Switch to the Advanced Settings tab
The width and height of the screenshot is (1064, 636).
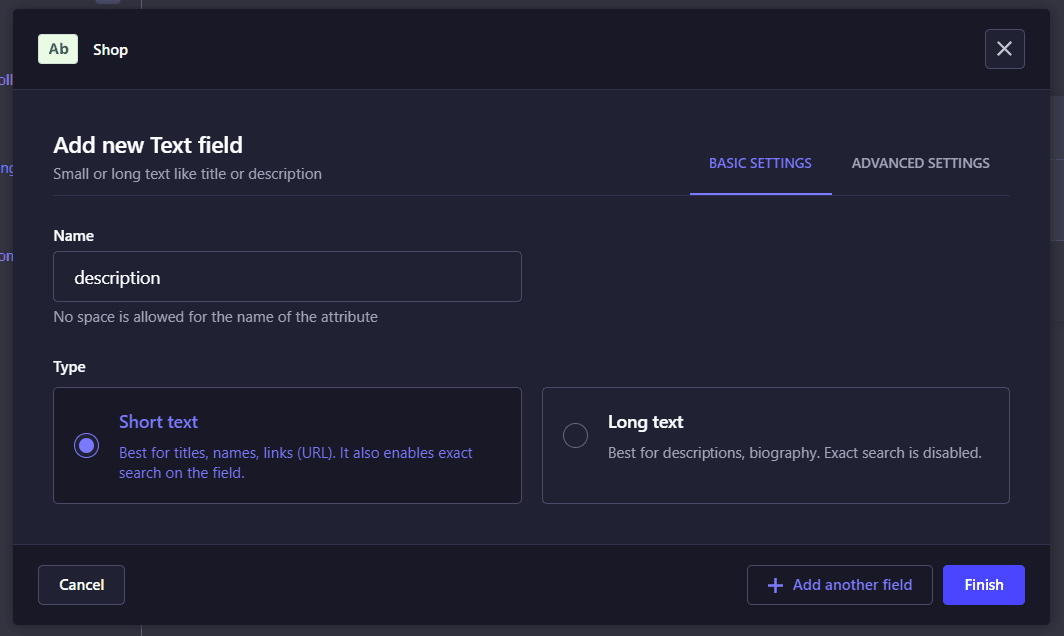pyautogui.click(x=920, y=163)
